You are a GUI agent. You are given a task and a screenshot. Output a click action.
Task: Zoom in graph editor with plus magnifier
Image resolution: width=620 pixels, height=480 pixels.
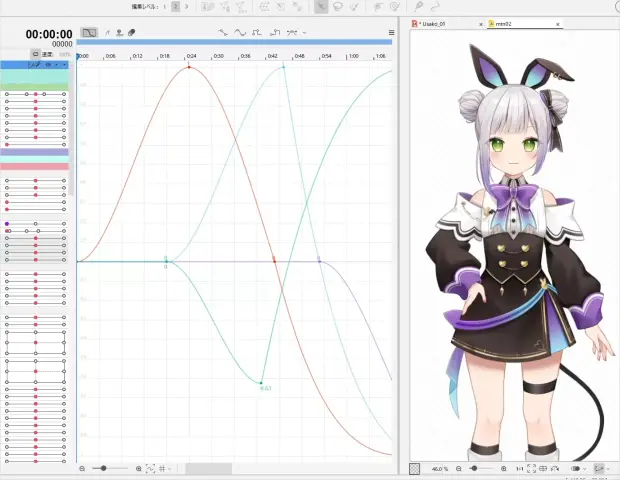click(x=138, y=469)
